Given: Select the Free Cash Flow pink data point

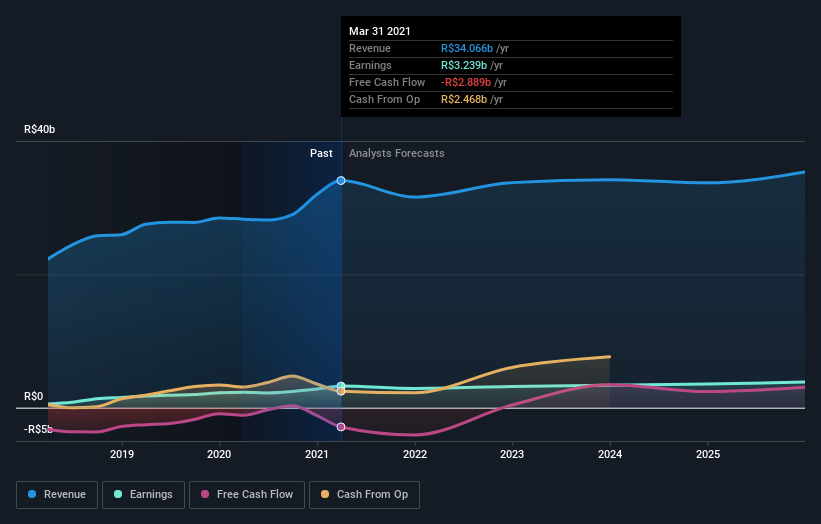Looking at the screenshot, I should 341,427.
